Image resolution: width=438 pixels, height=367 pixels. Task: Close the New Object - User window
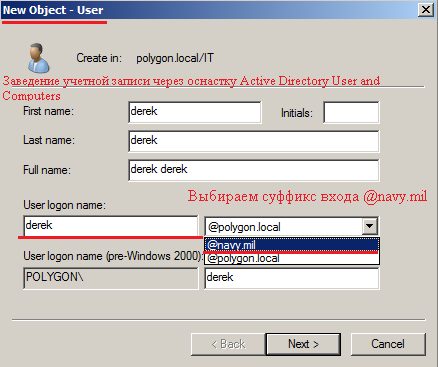[x=426, y=10]
